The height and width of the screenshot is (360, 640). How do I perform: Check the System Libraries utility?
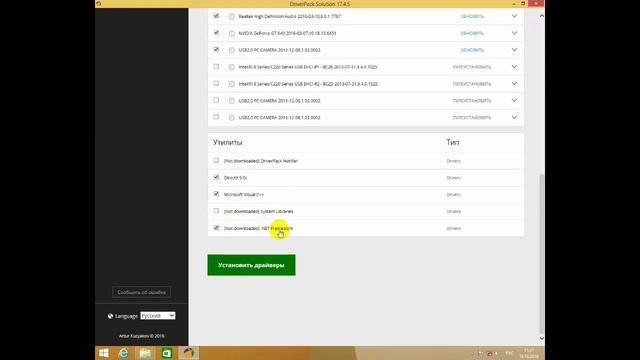[x=216, y=211]
